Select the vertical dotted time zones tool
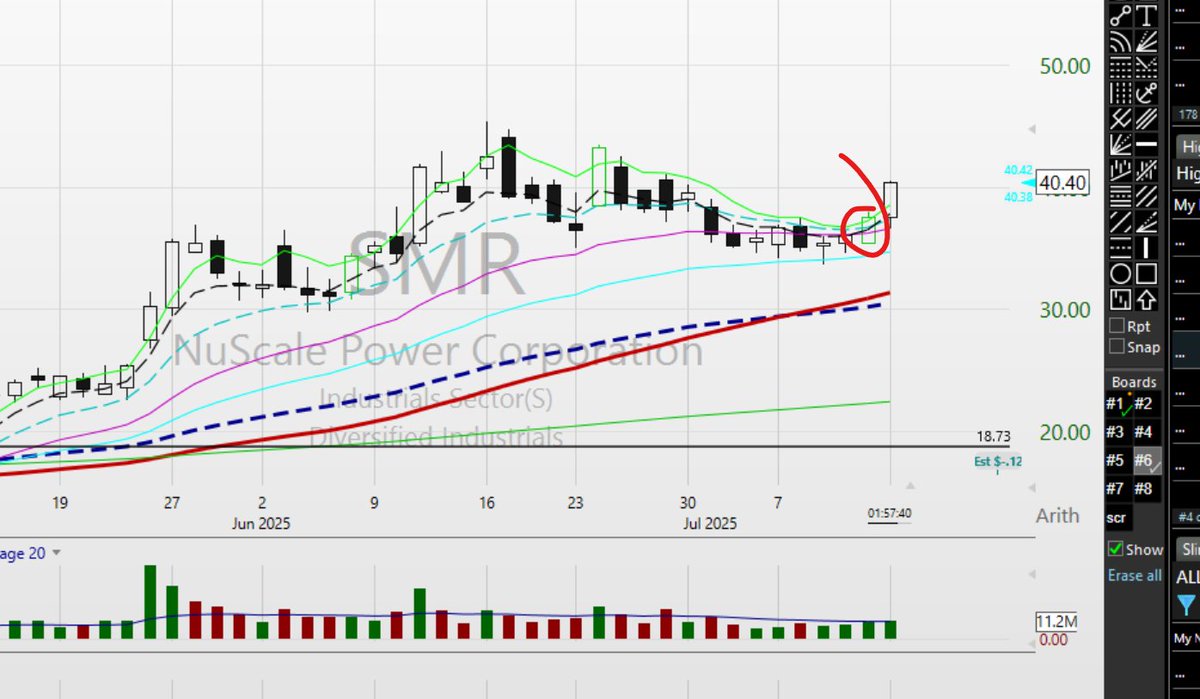 [1121, 94]
